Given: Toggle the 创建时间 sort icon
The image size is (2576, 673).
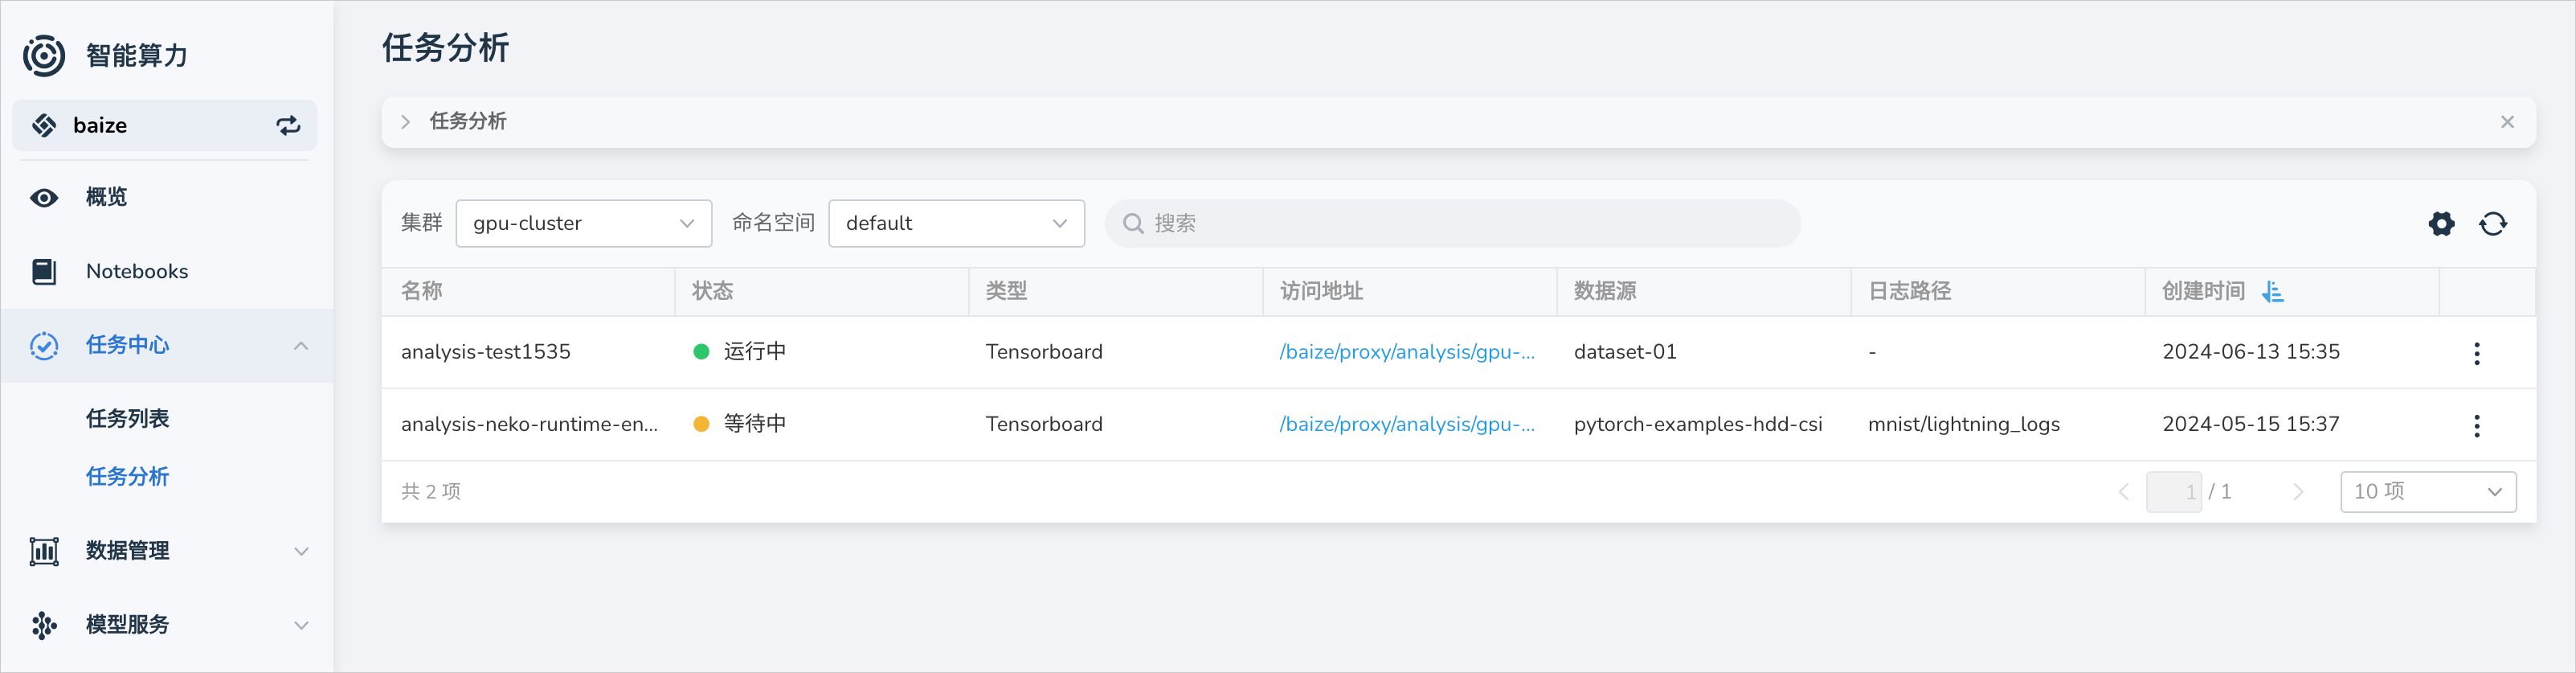Looking at the screenshot, I should 2272,291.
